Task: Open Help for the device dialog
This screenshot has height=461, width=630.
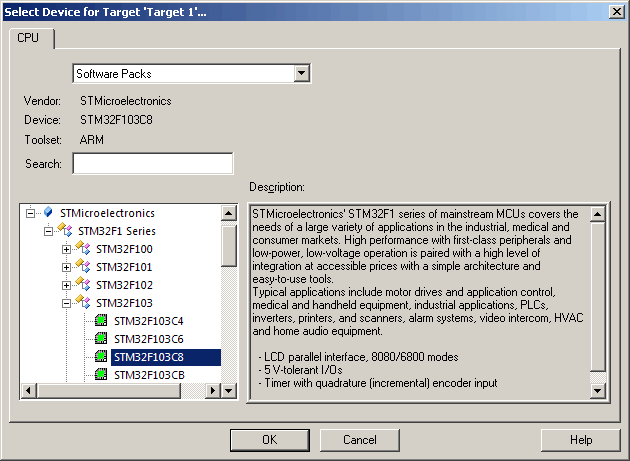Action: click(x=580, y=440)
